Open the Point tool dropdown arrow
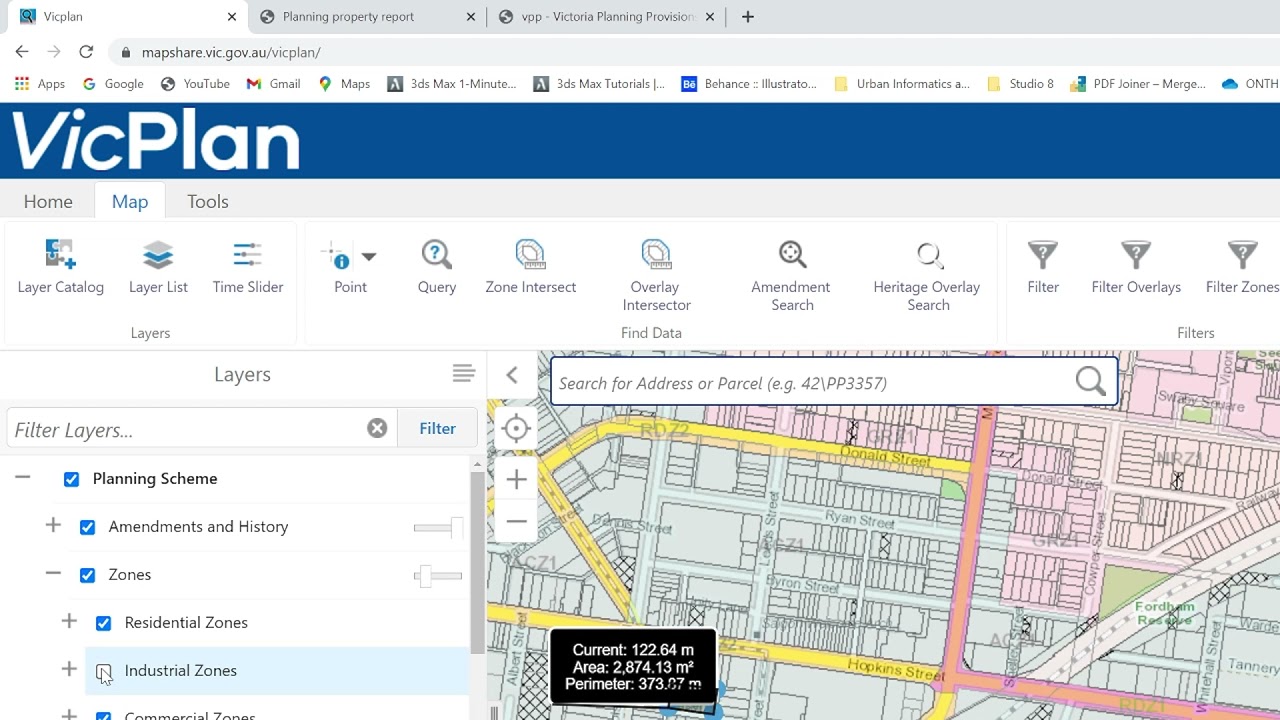The height and width of the screenshot is (720, 1280). (369, 257)
